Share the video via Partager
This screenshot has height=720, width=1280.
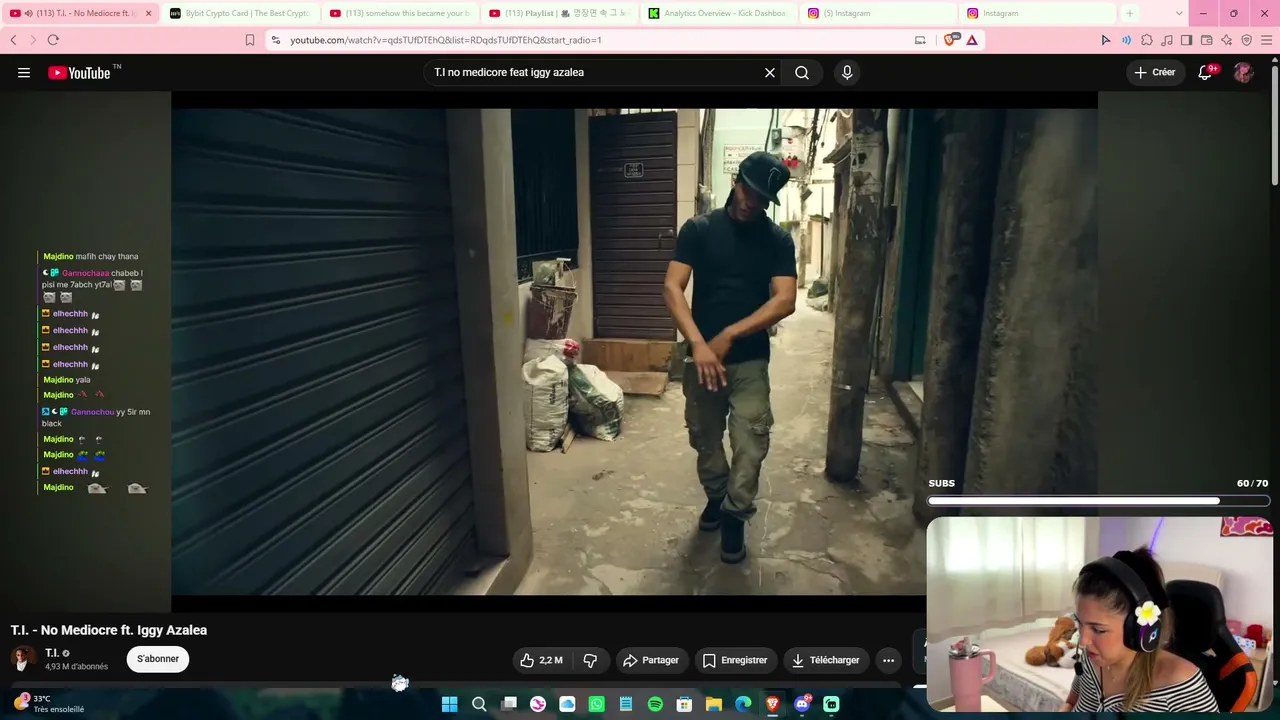pos(651,660)
